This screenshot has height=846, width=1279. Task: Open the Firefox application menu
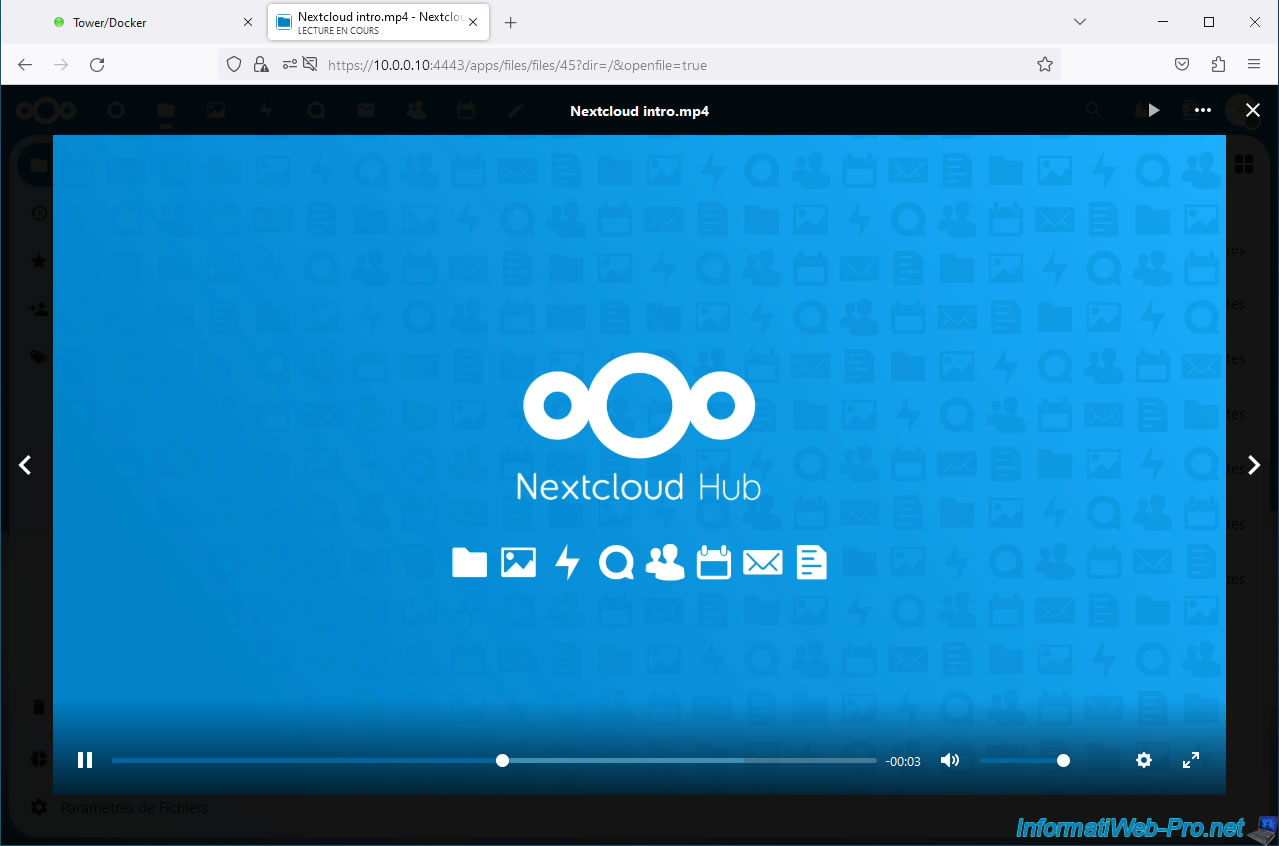[1254, 64]
